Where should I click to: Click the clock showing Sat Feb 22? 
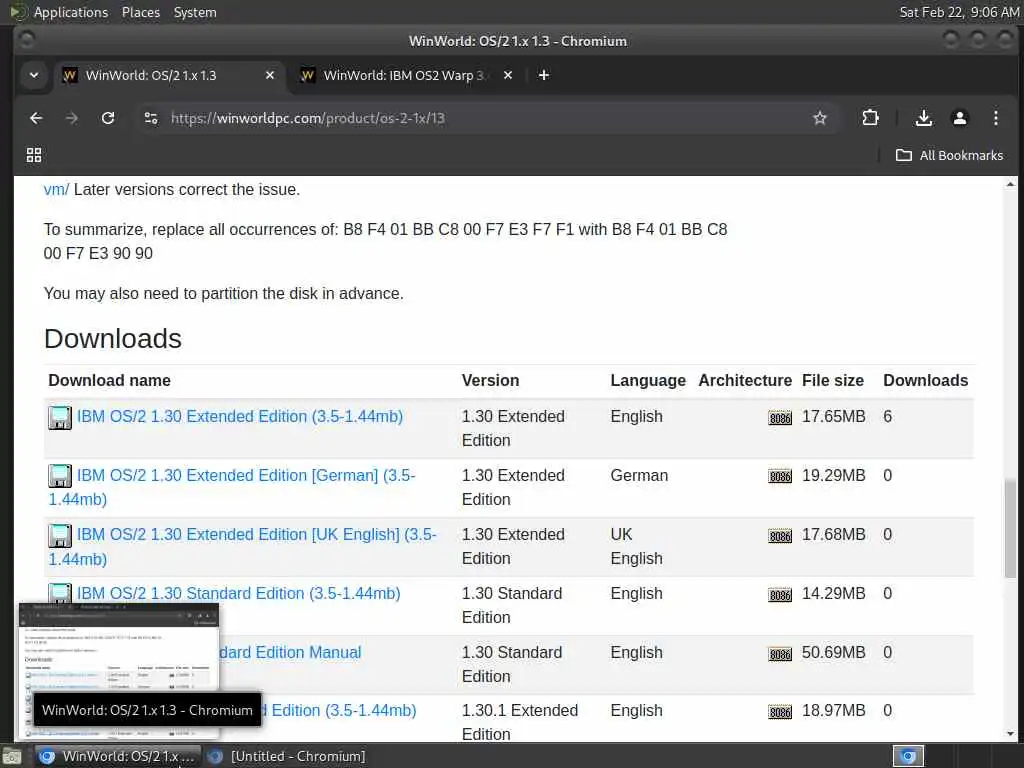click(x=959, y=12)
